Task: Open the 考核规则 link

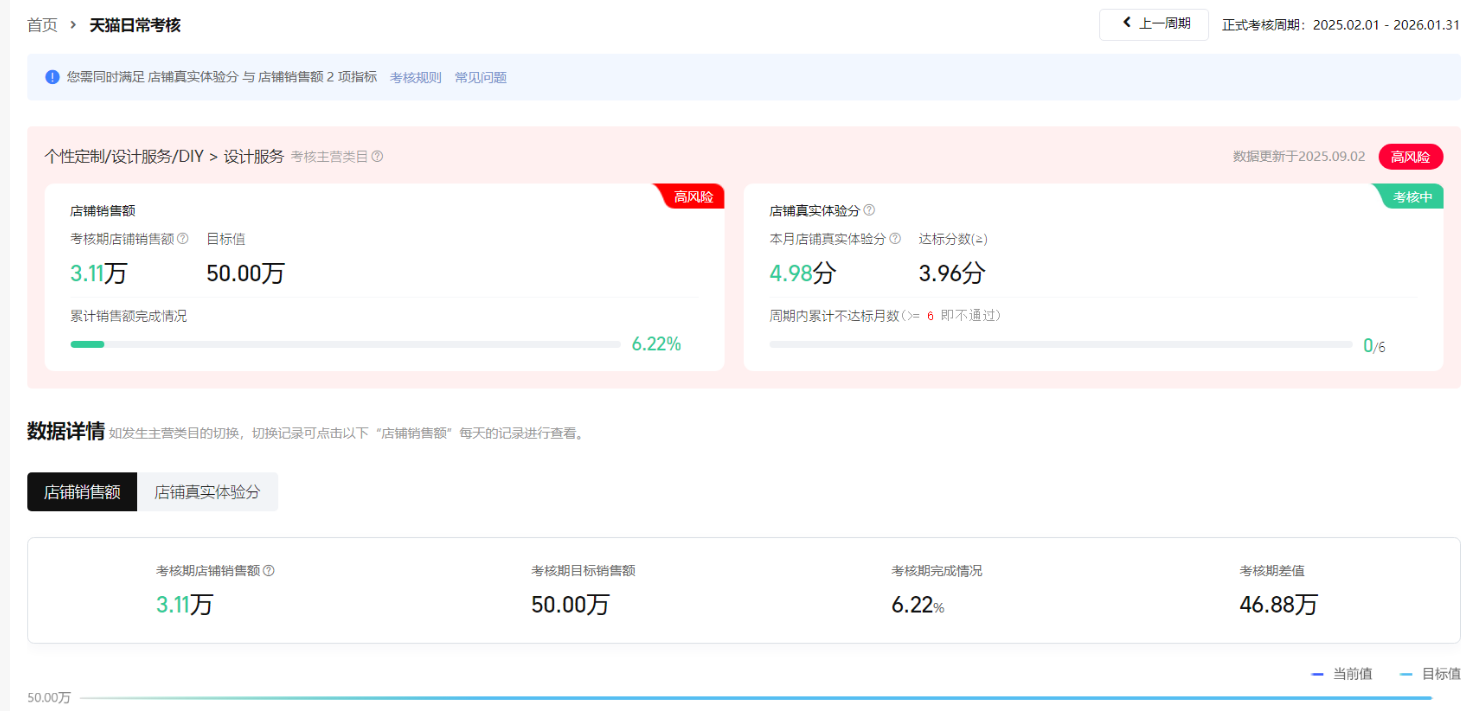Action: (415, 77)
